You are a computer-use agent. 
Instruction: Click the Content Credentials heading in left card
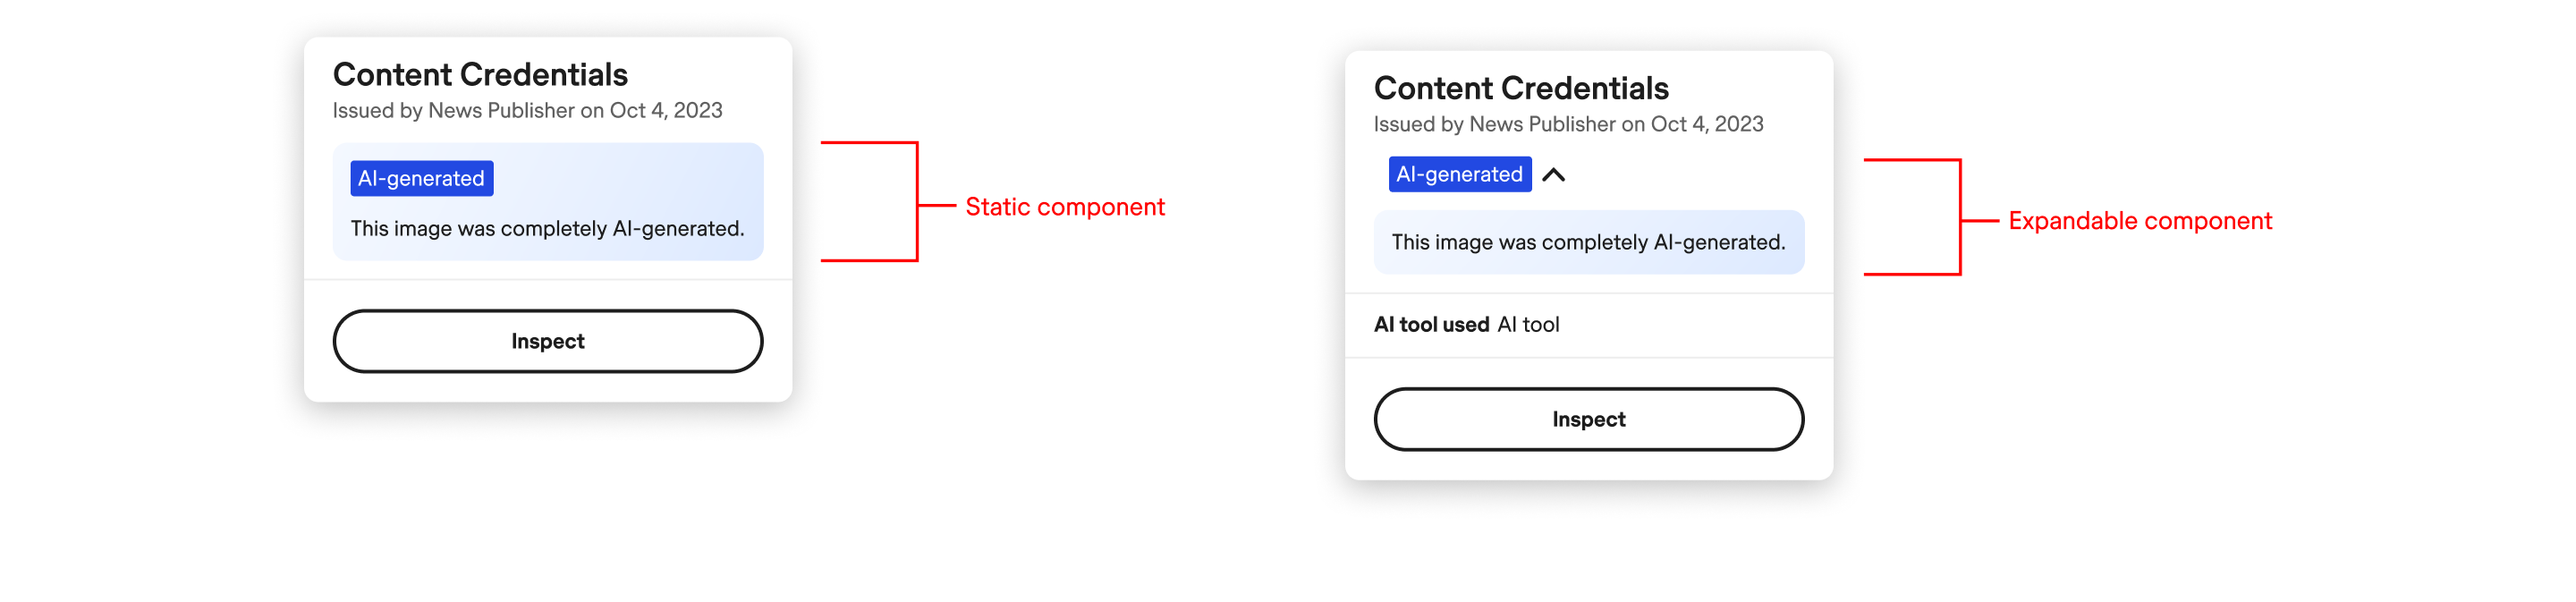(480, 74)
